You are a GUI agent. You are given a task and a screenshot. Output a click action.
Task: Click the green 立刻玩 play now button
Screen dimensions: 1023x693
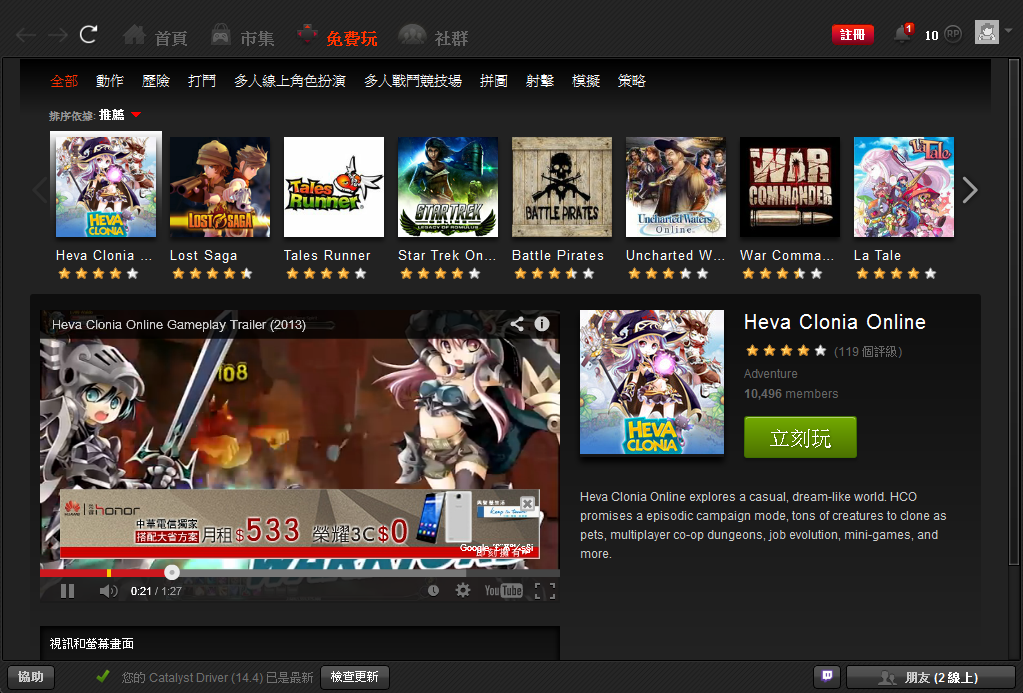pos(801,437)
